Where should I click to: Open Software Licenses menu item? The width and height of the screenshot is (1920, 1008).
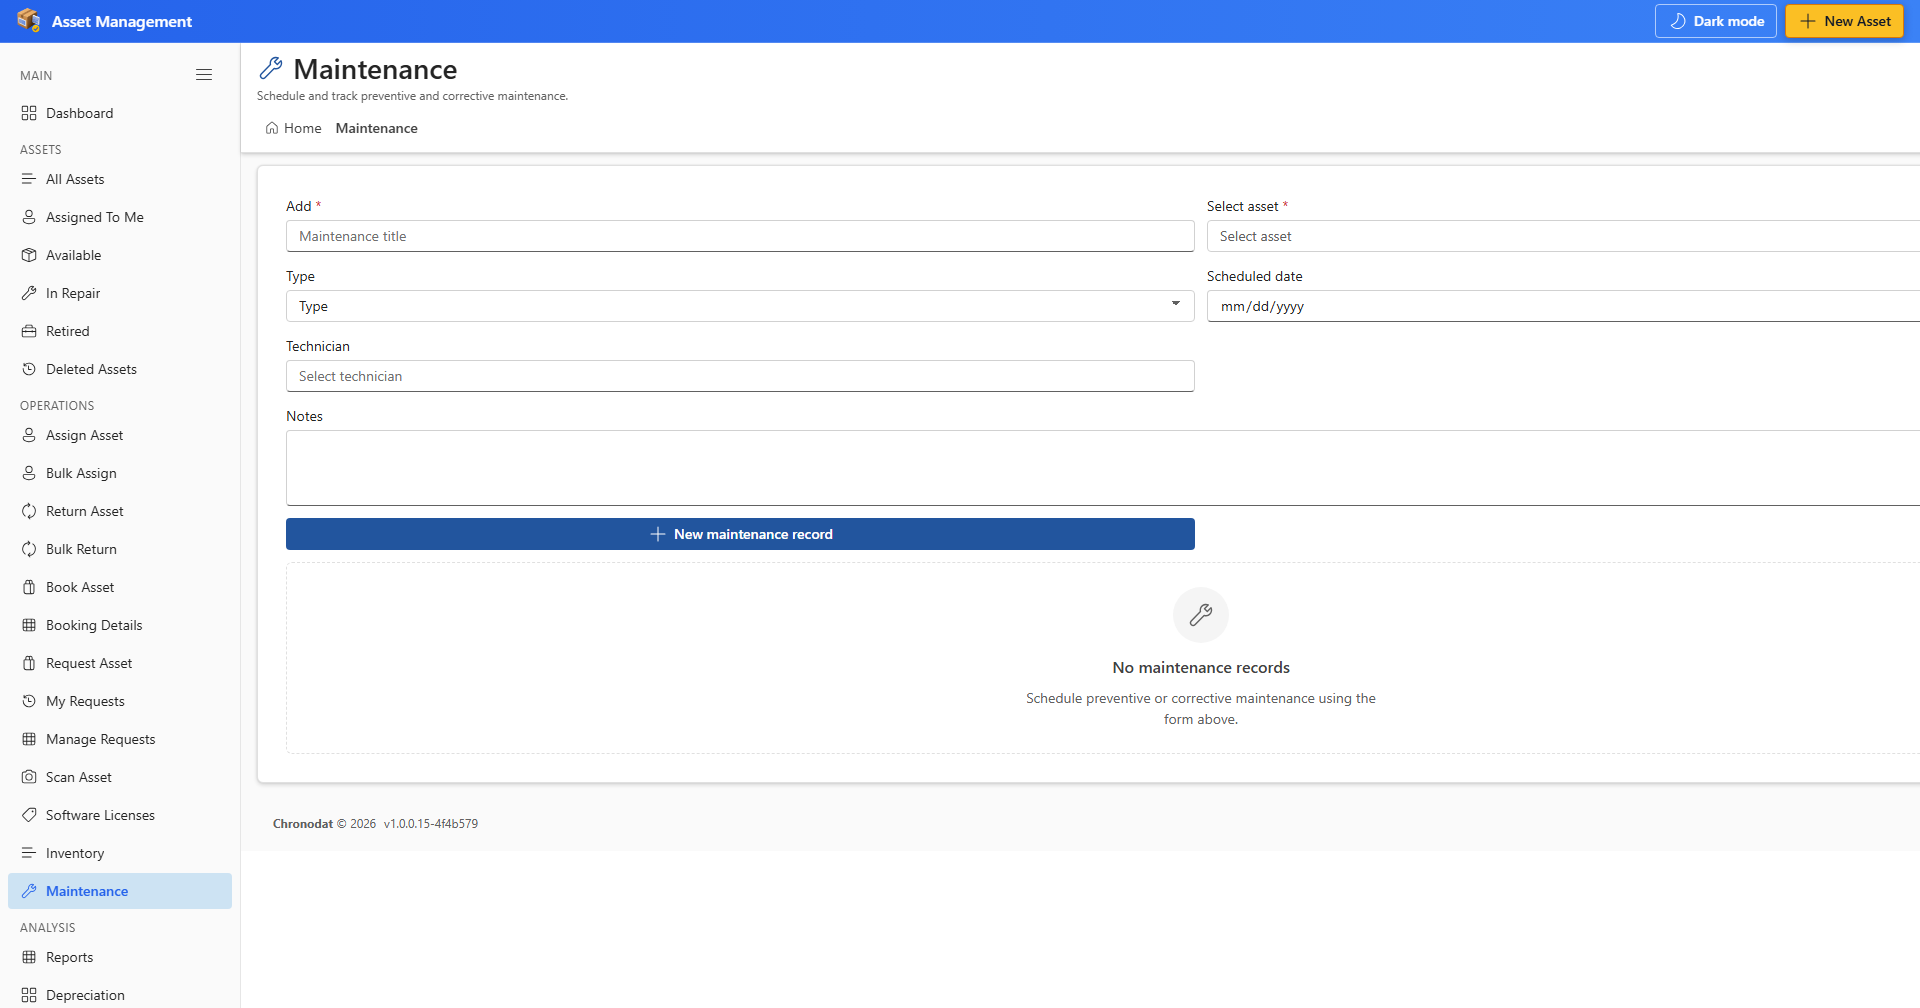[120, 815]
